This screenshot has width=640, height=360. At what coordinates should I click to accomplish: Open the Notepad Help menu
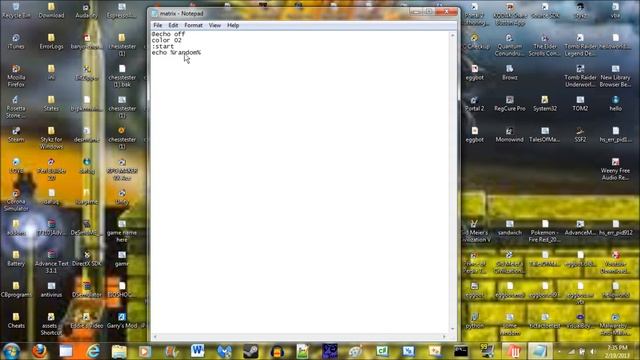(x=233, y=25)
